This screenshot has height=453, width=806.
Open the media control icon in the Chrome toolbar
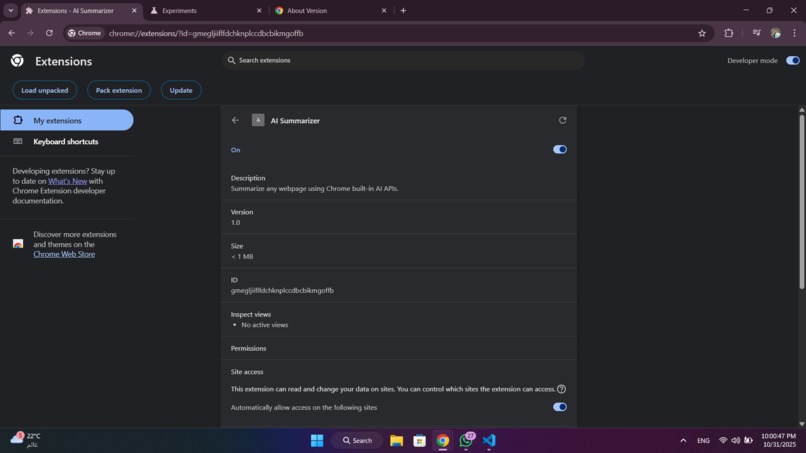click(x=756, y=33)
